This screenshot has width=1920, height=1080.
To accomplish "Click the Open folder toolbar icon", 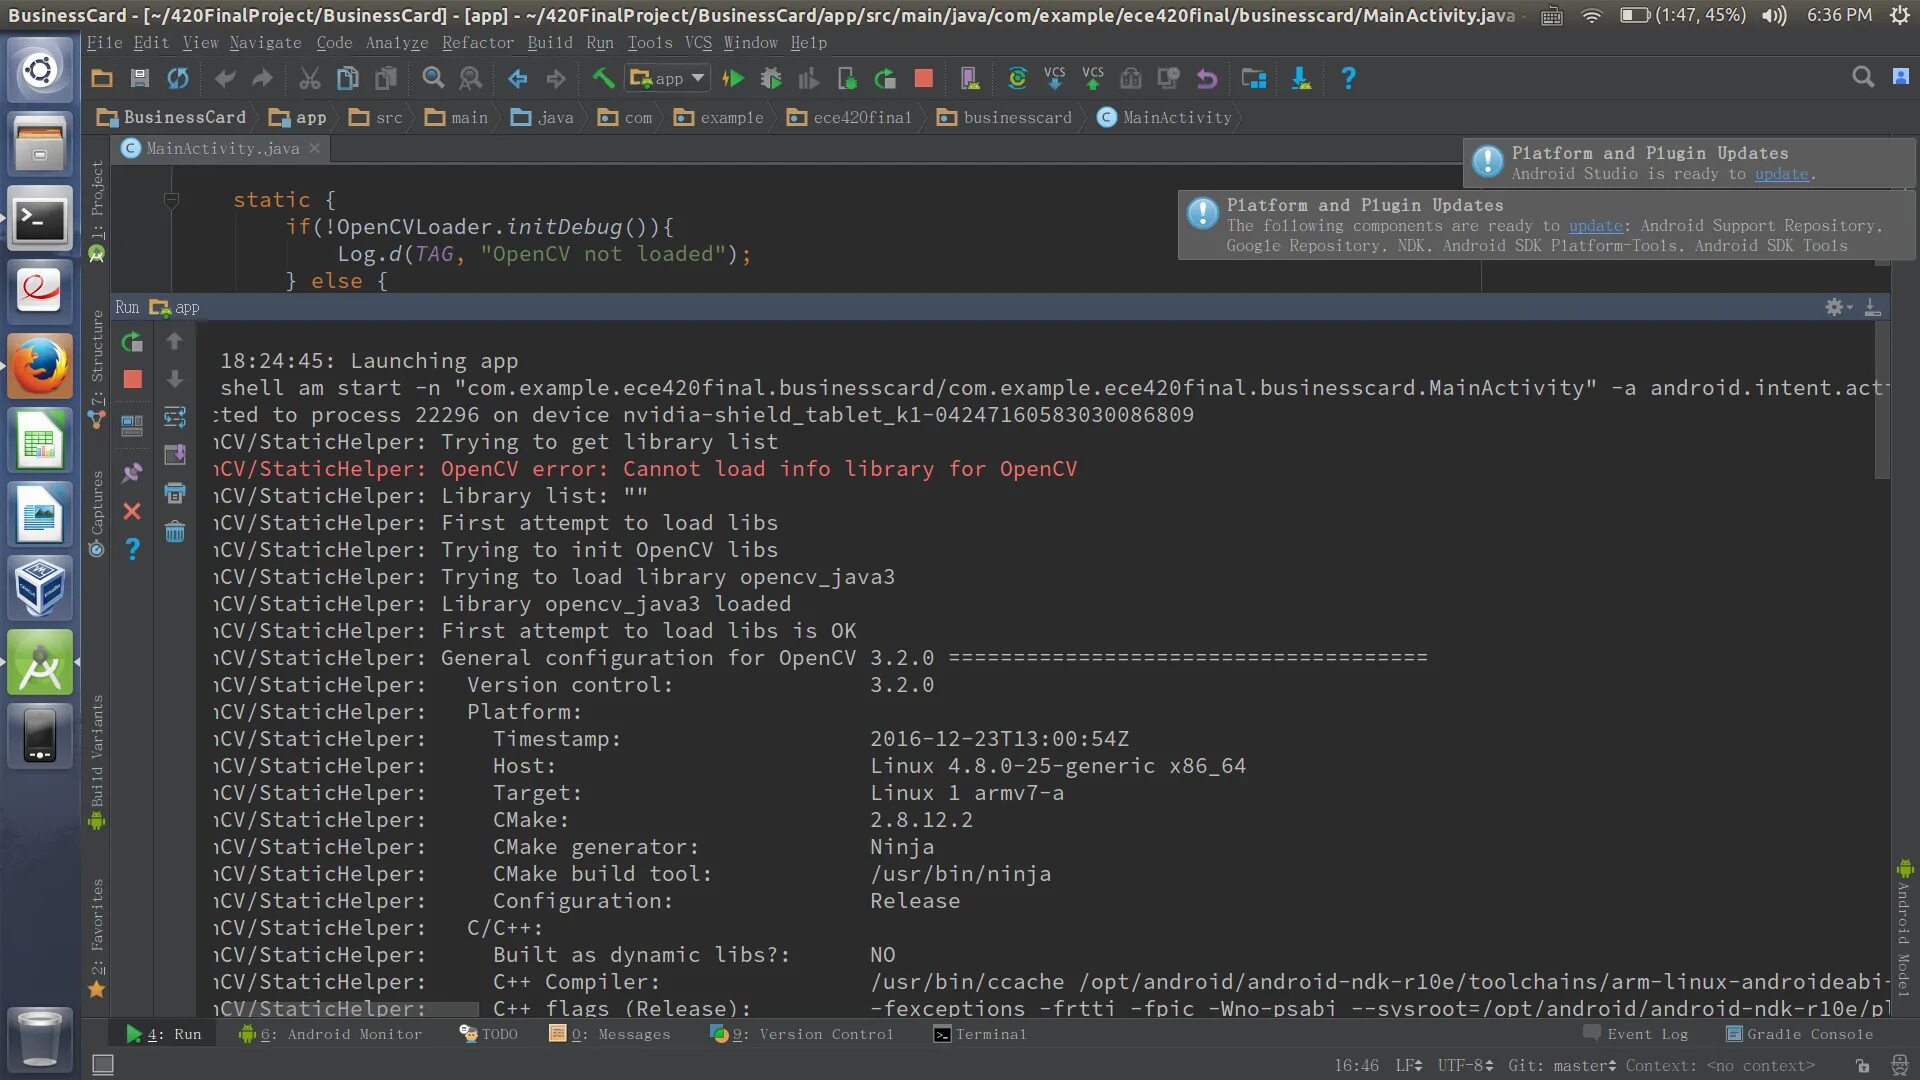I will (102, 78).
